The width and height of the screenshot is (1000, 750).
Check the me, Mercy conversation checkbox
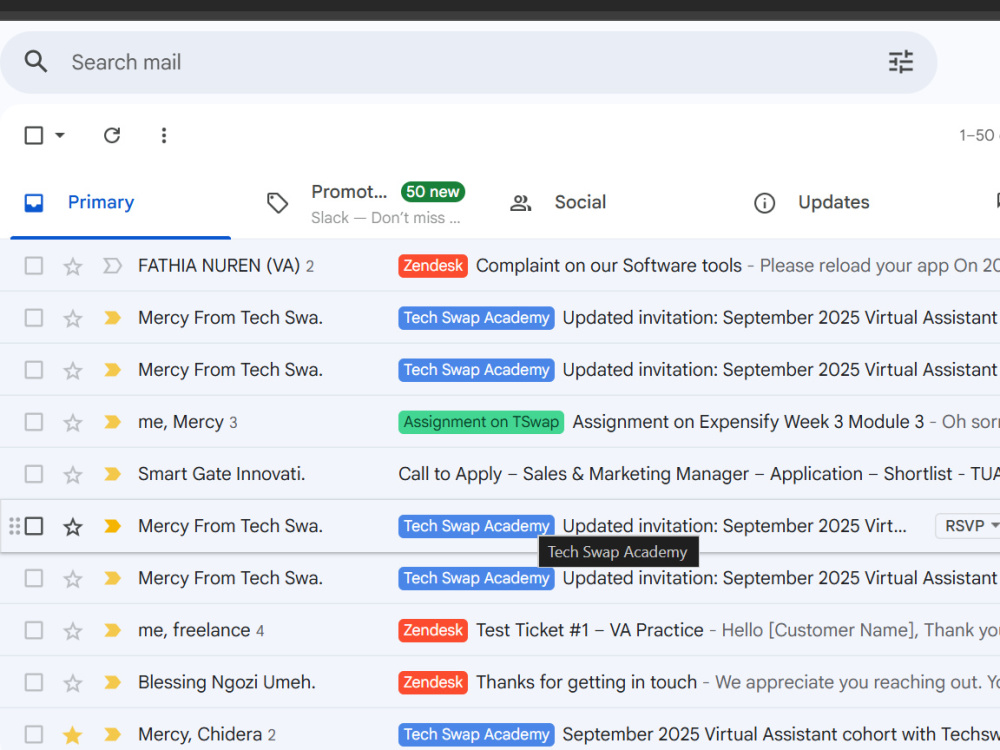[34, 422]
